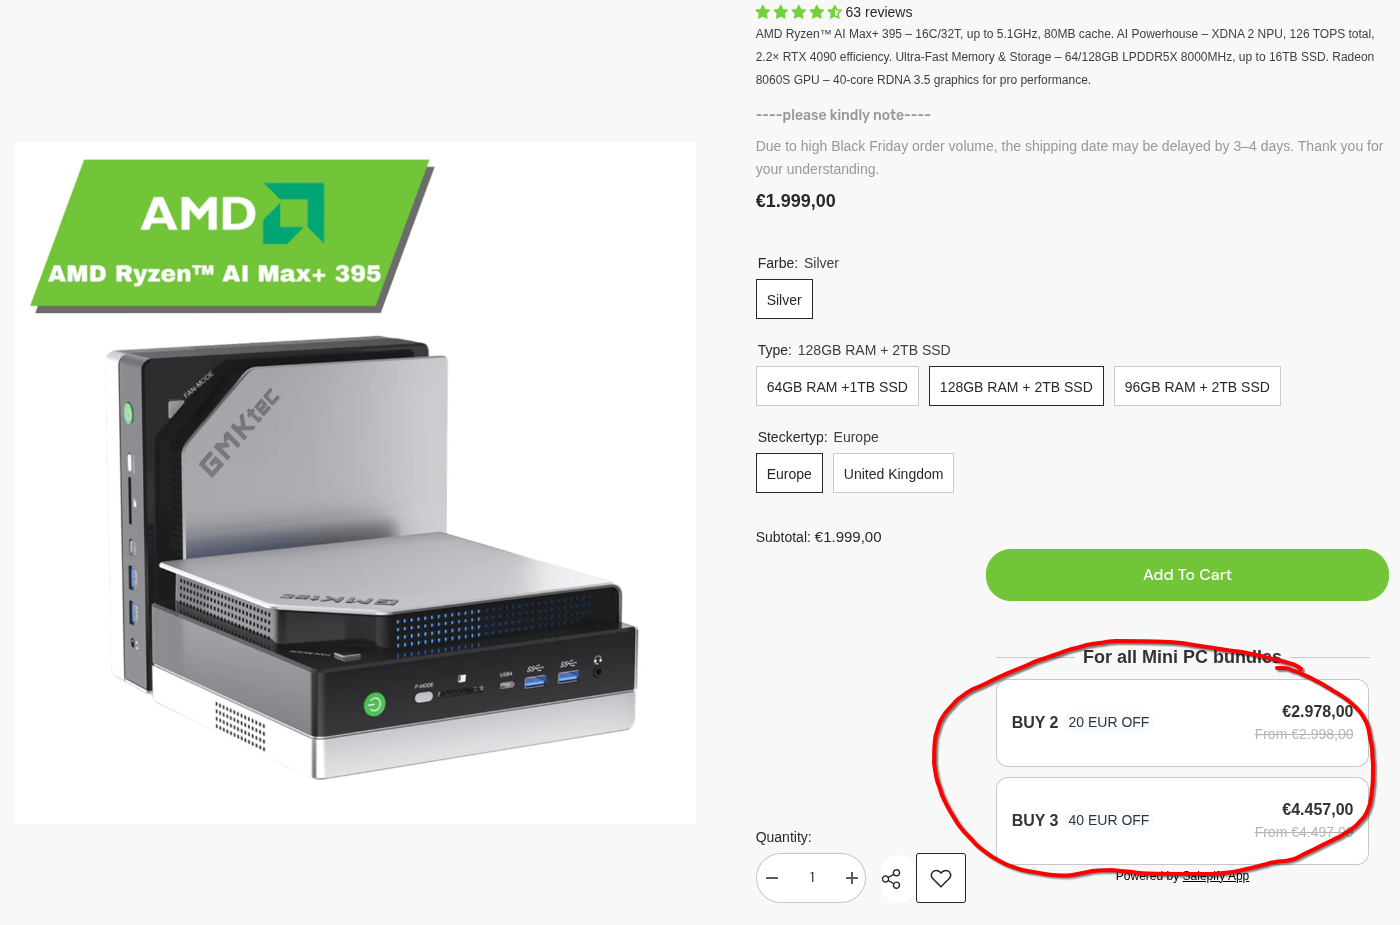Click the AMD Ryzen AI Max+ 395 badge
The image size is (1400, 925).
click(x=232, y=236)
